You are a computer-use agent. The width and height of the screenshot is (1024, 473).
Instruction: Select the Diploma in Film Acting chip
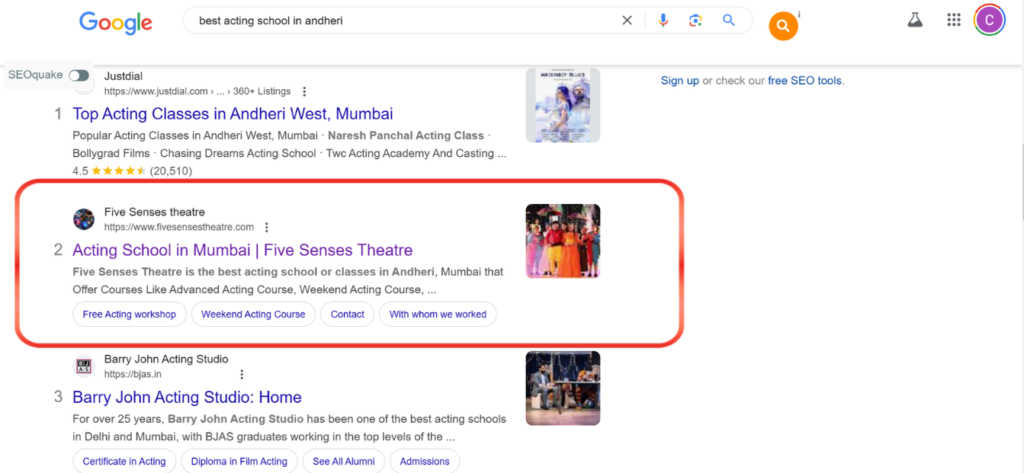[x=239, y=461]
